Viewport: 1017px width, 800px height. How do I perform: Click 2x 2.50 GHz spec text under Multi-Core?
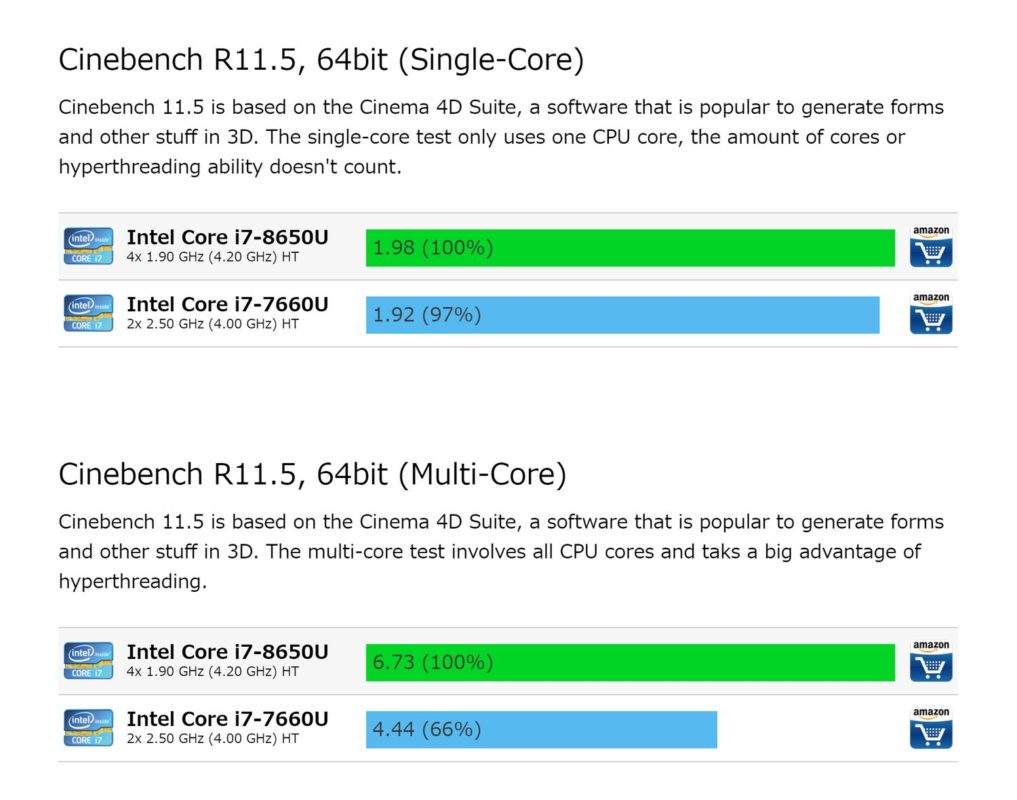pos(213,738)
